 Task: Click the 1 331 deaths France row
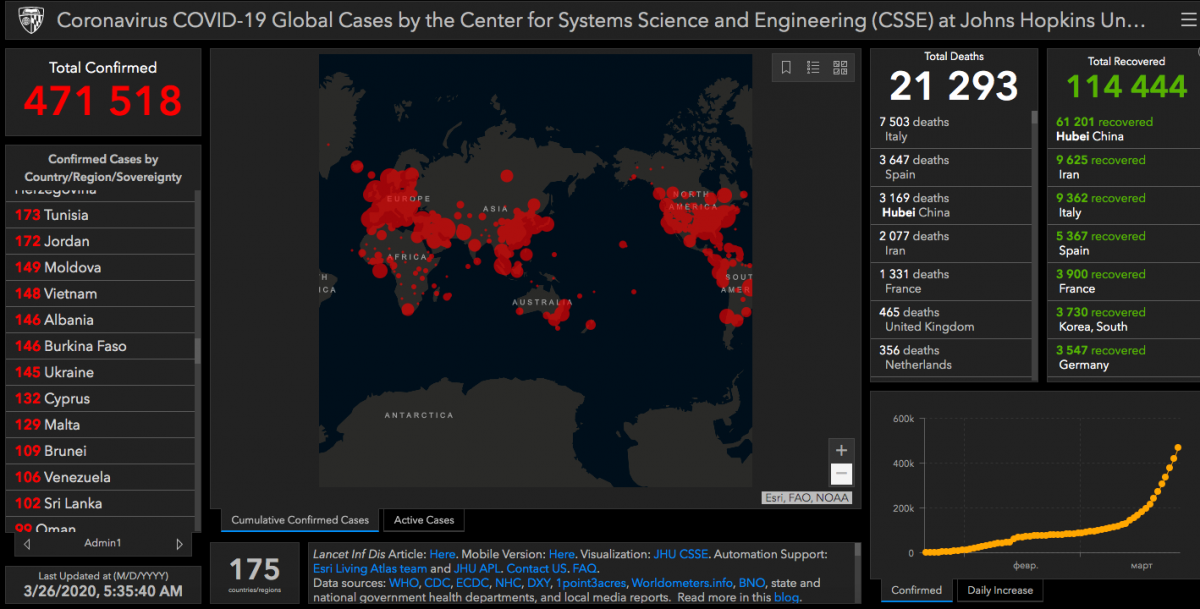[x=951, y=281]
